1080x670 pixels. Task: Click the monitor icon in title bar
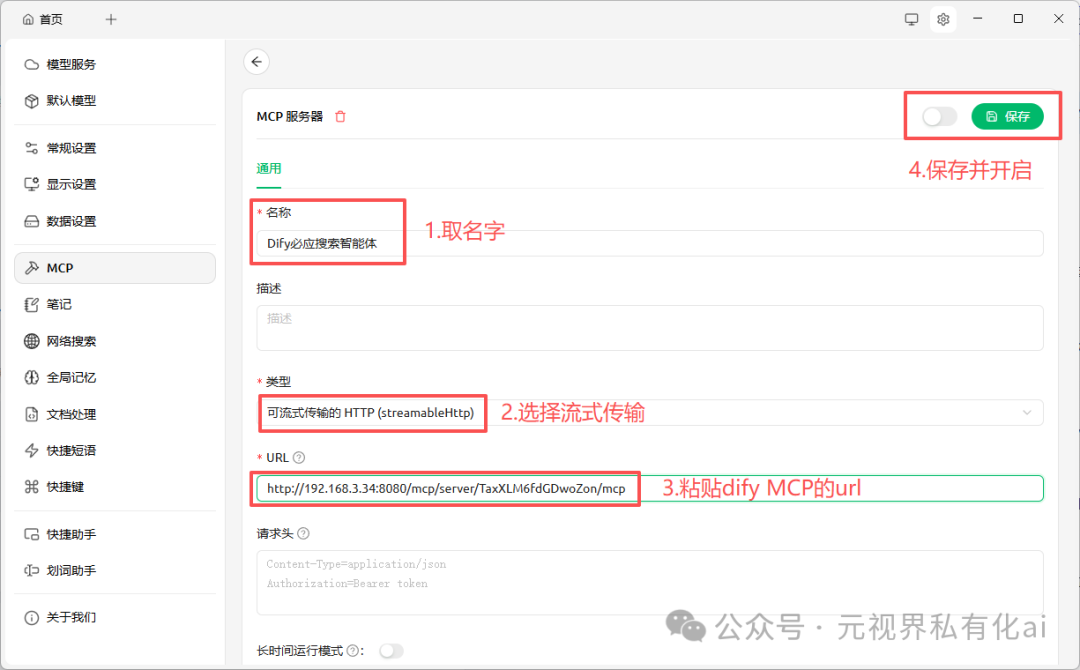click(911, 19)
